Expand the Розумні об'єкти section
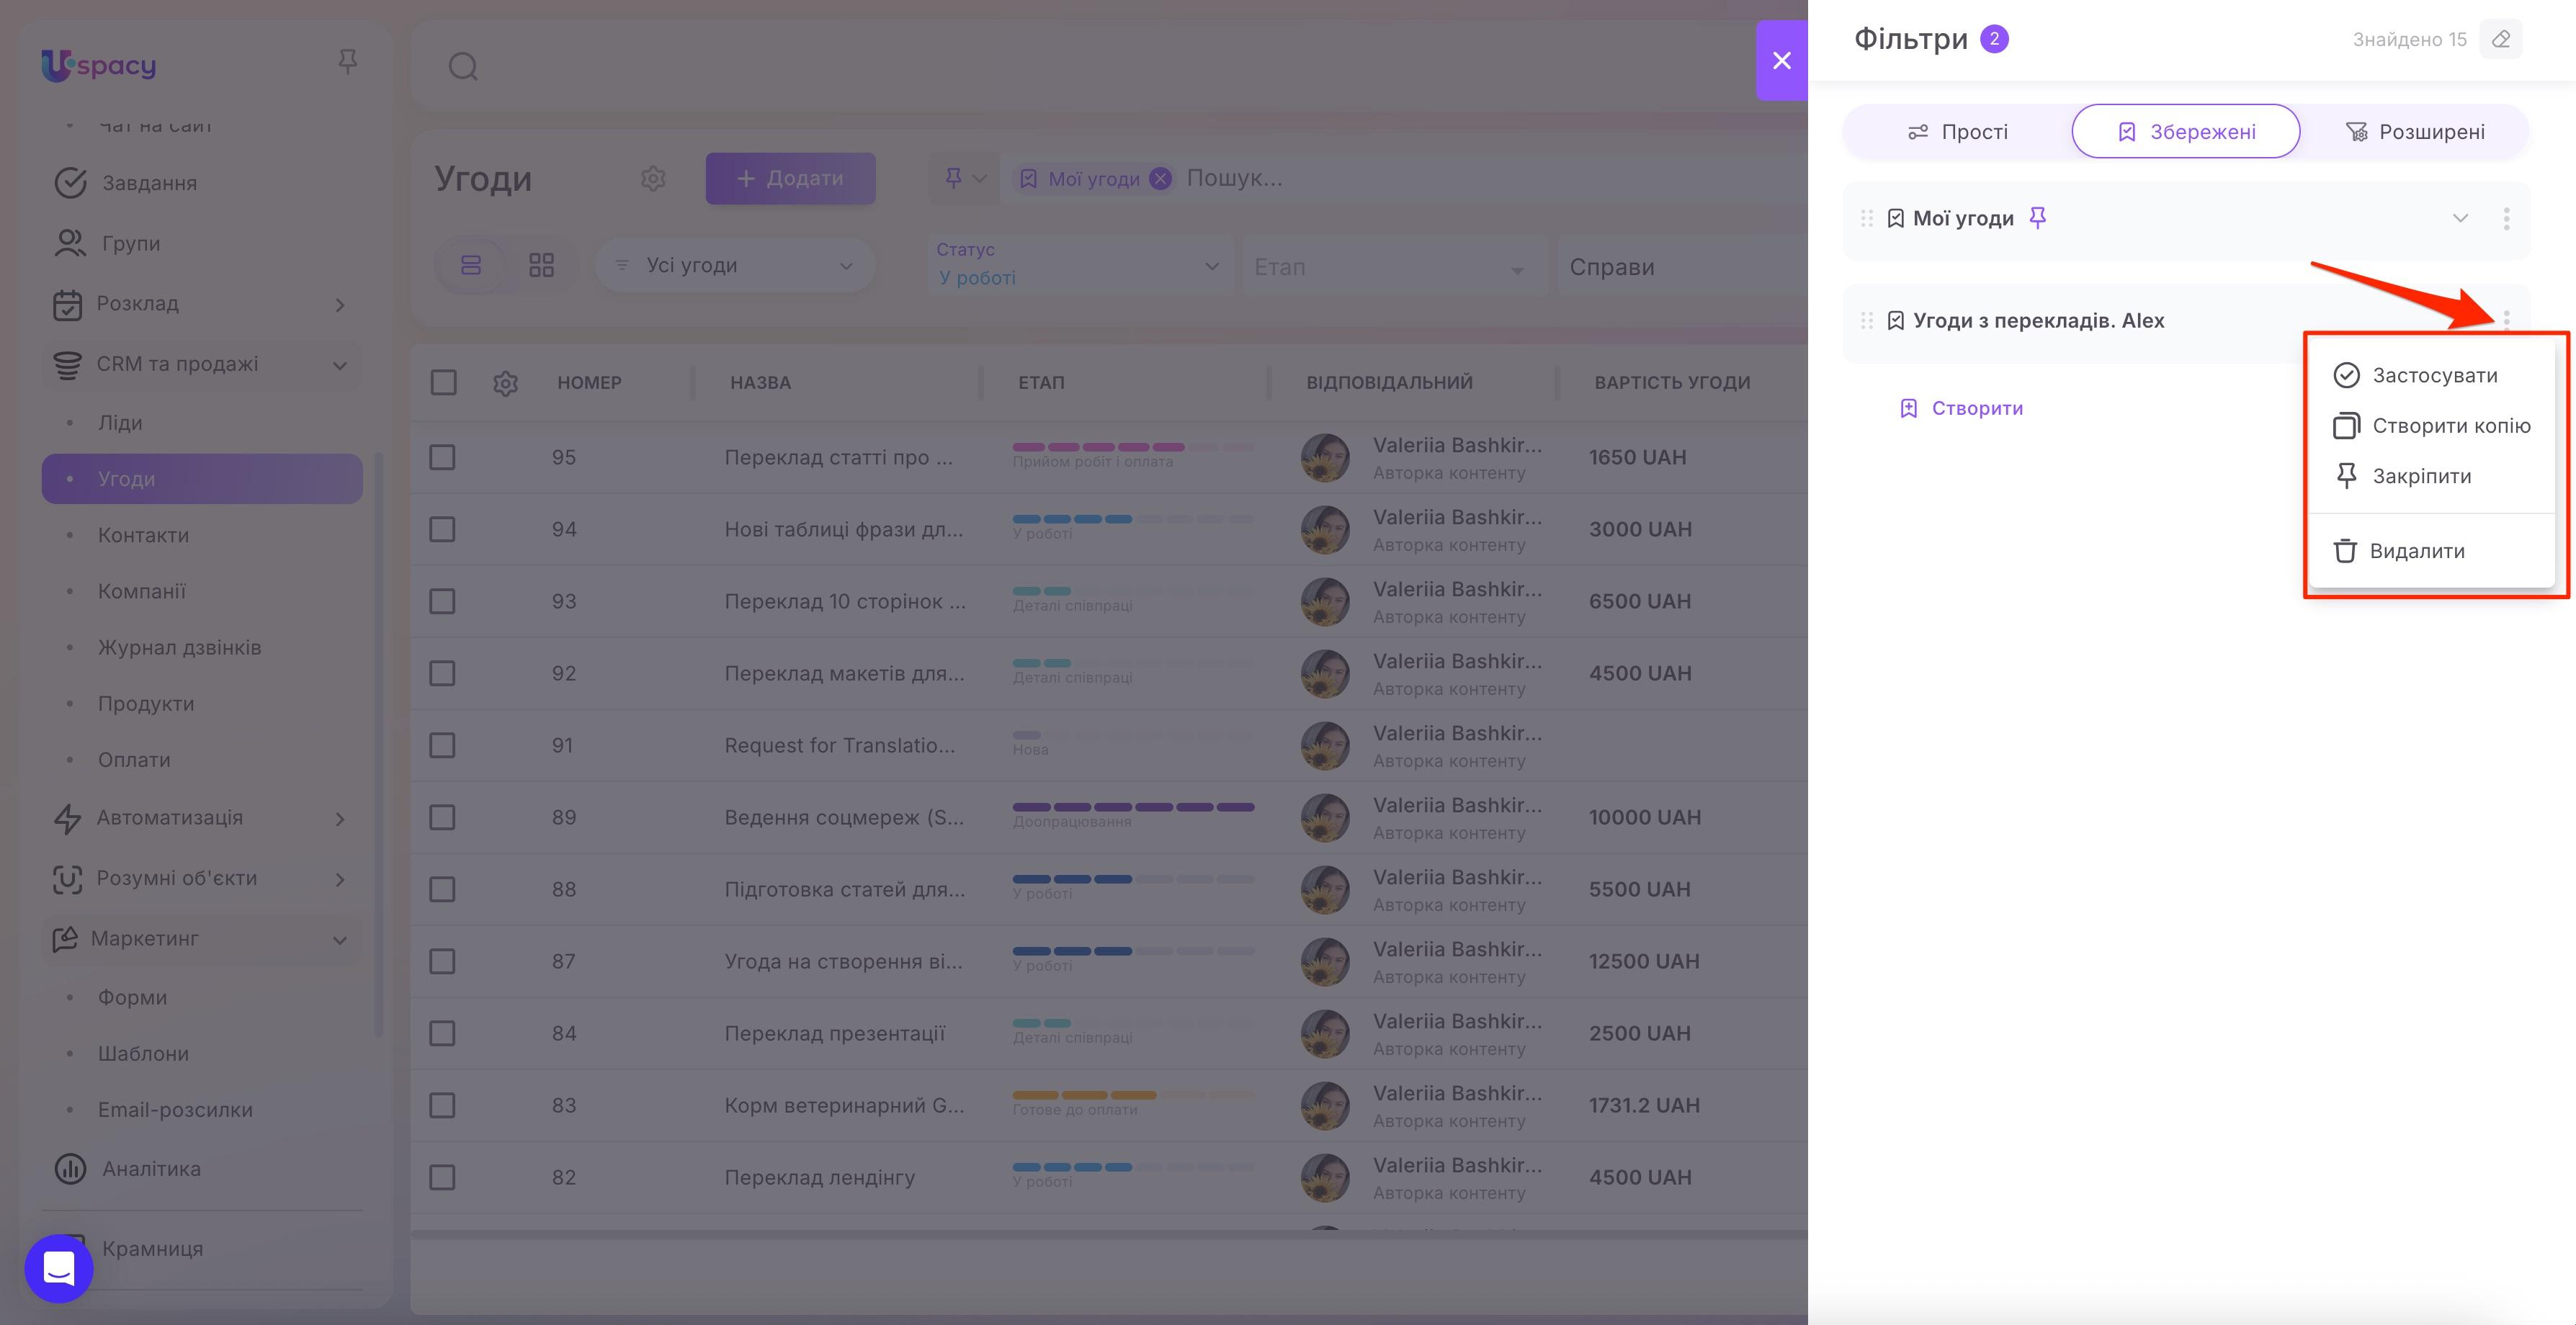 340,879
